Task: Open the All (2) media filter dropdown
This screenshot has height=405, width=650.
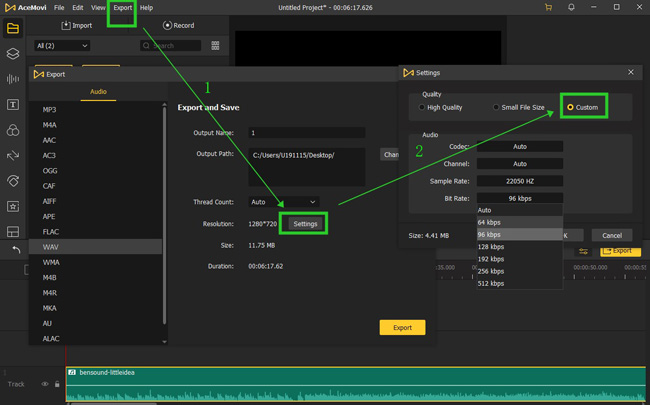Action: 62,46
